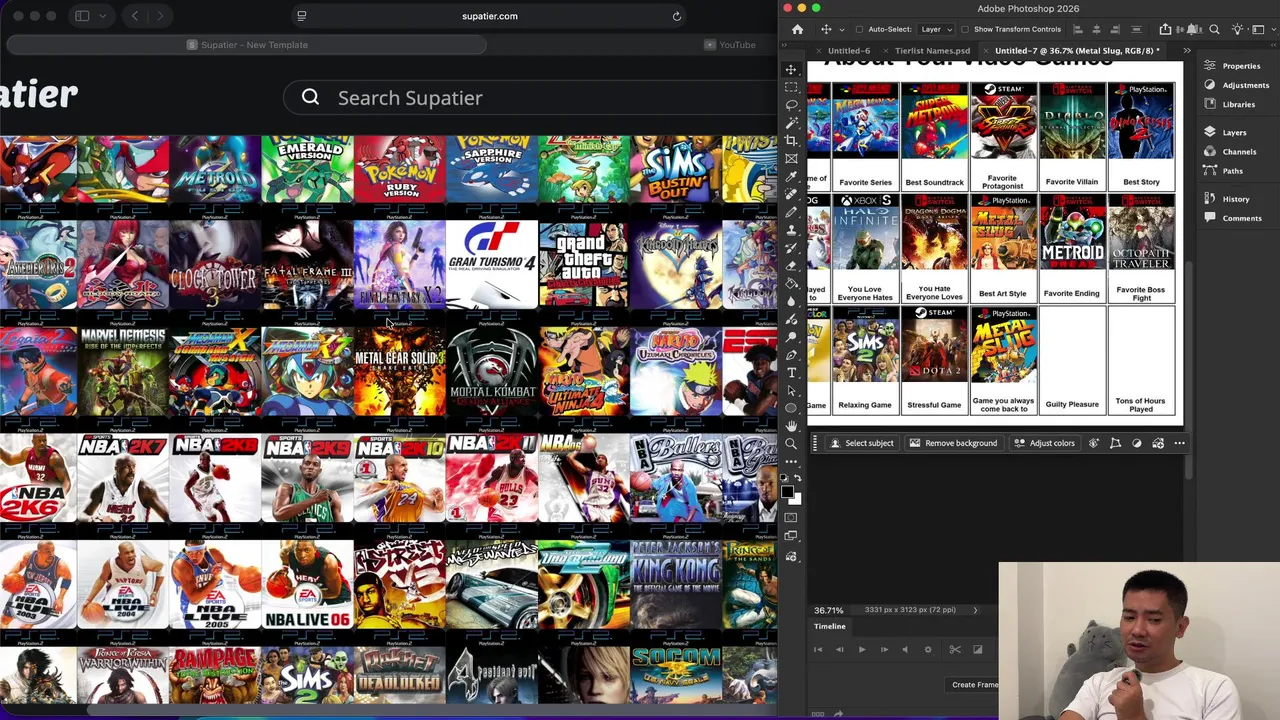Click align left edges icon

(x=1078, y=29)
